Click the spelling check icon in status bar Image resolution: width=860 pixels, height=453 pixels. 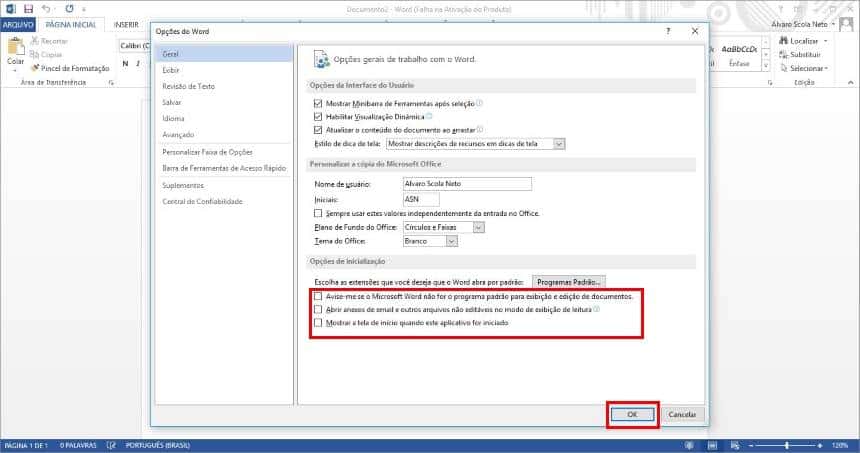[x=111, y=445]
